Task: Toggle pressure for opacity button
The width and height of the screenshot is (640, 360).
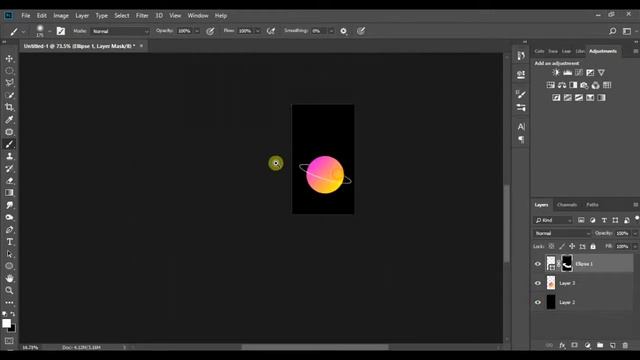Action: tap(210, 31)
